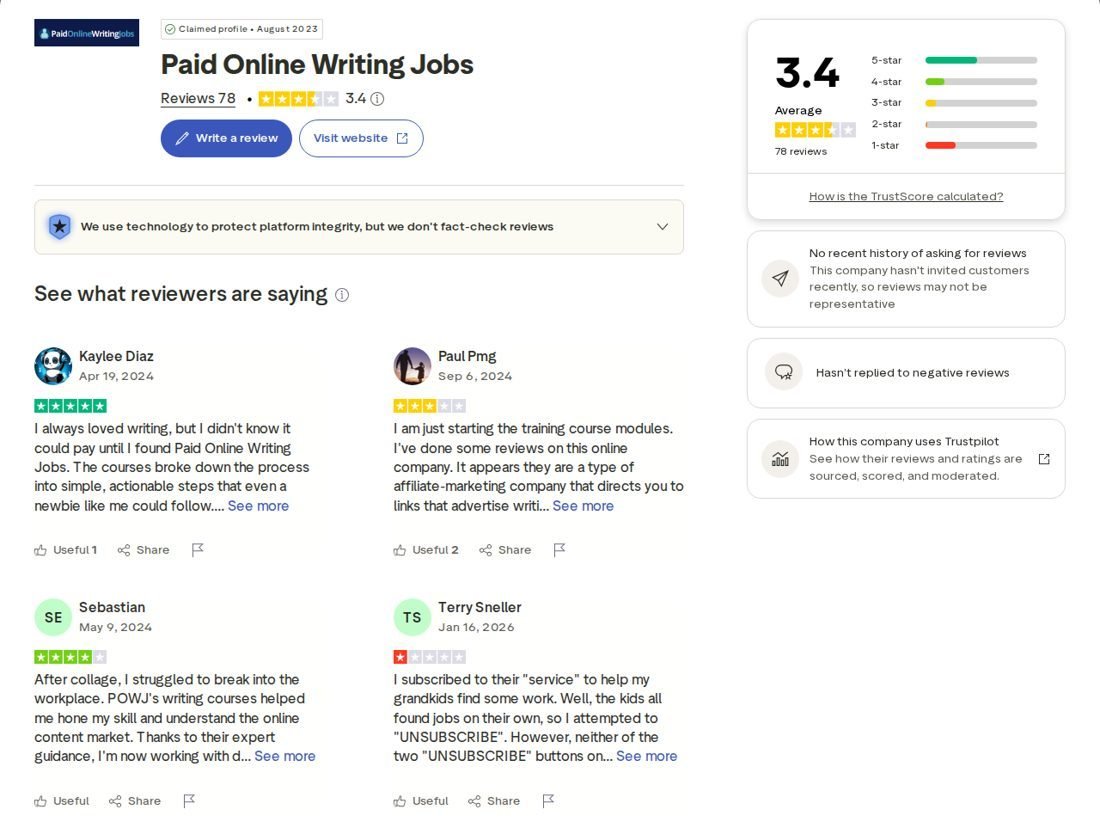Click info icon beside See what reviewers are saying
This screenshot has height=834, width=1100.
point(342,295)
